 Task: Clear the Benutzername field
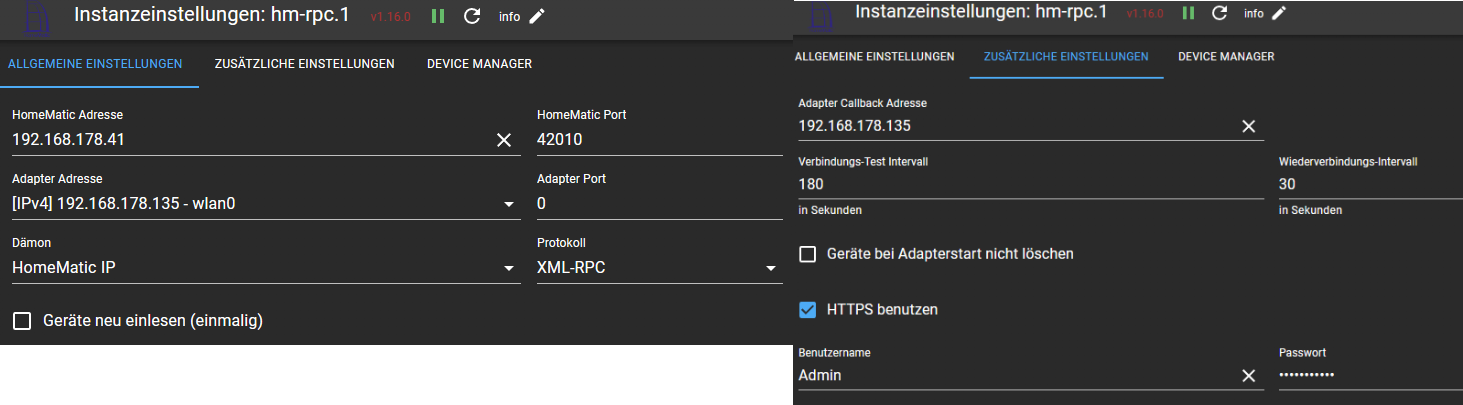1248,375
